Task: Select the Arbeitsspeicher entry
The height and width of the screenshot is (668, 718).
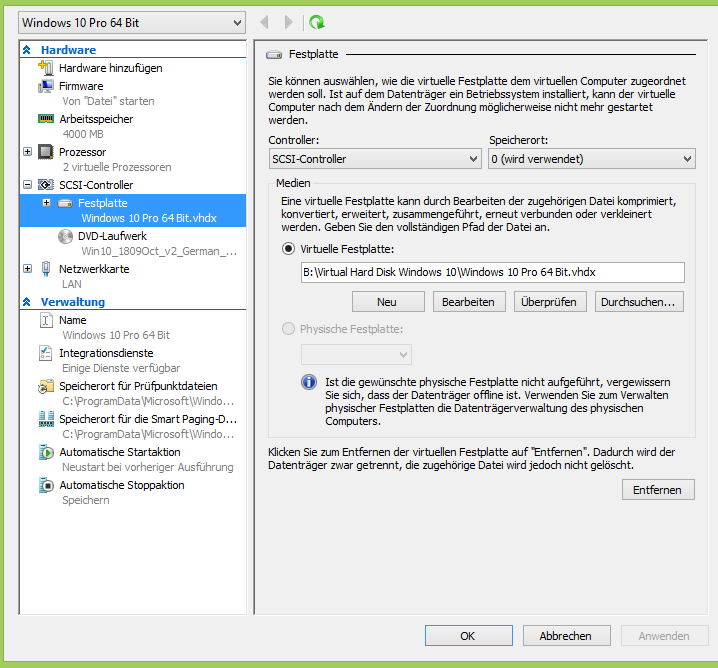Action: [96, 119]
